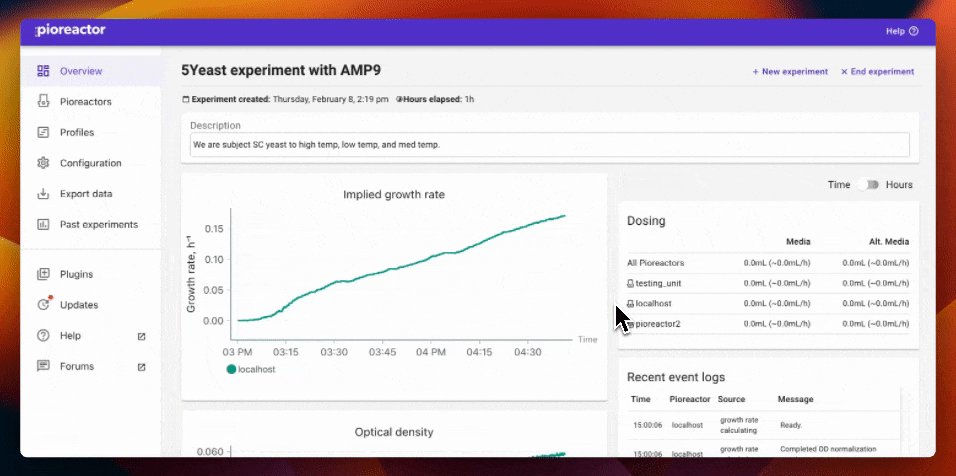Open the Past experiments menu item

click(x=91, y=224)
